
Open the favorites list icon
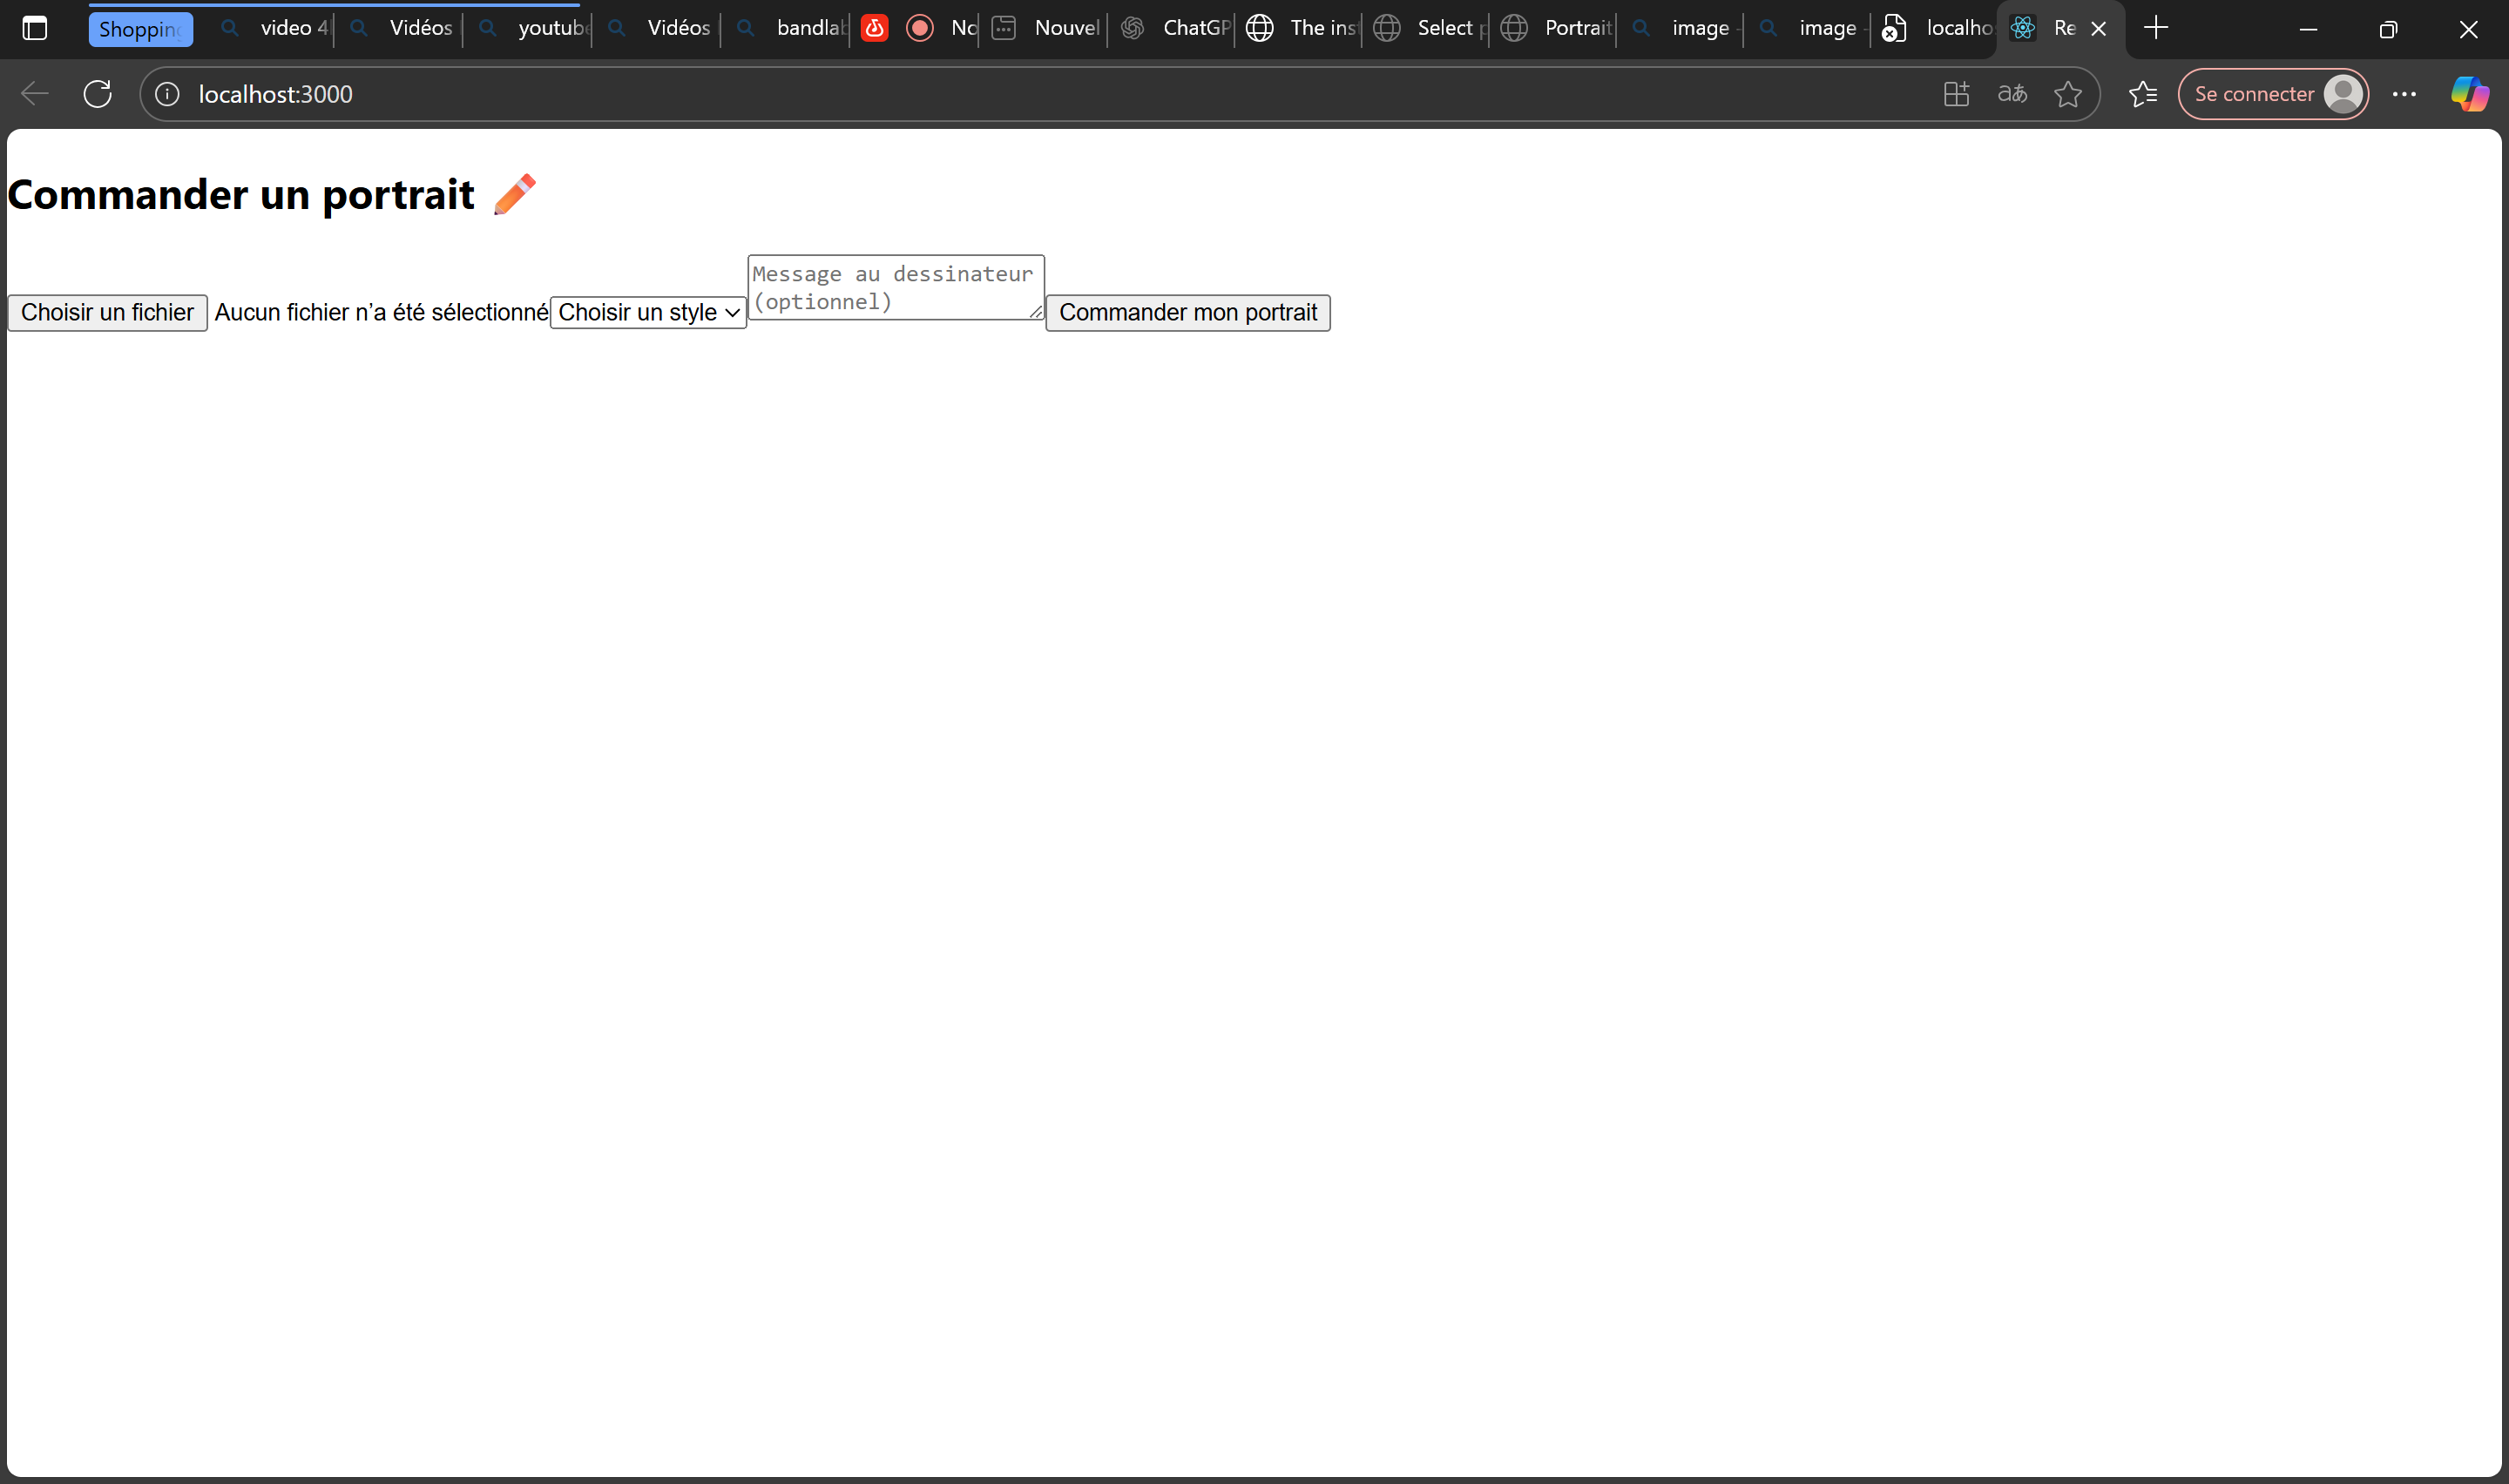click(2143, 94)
